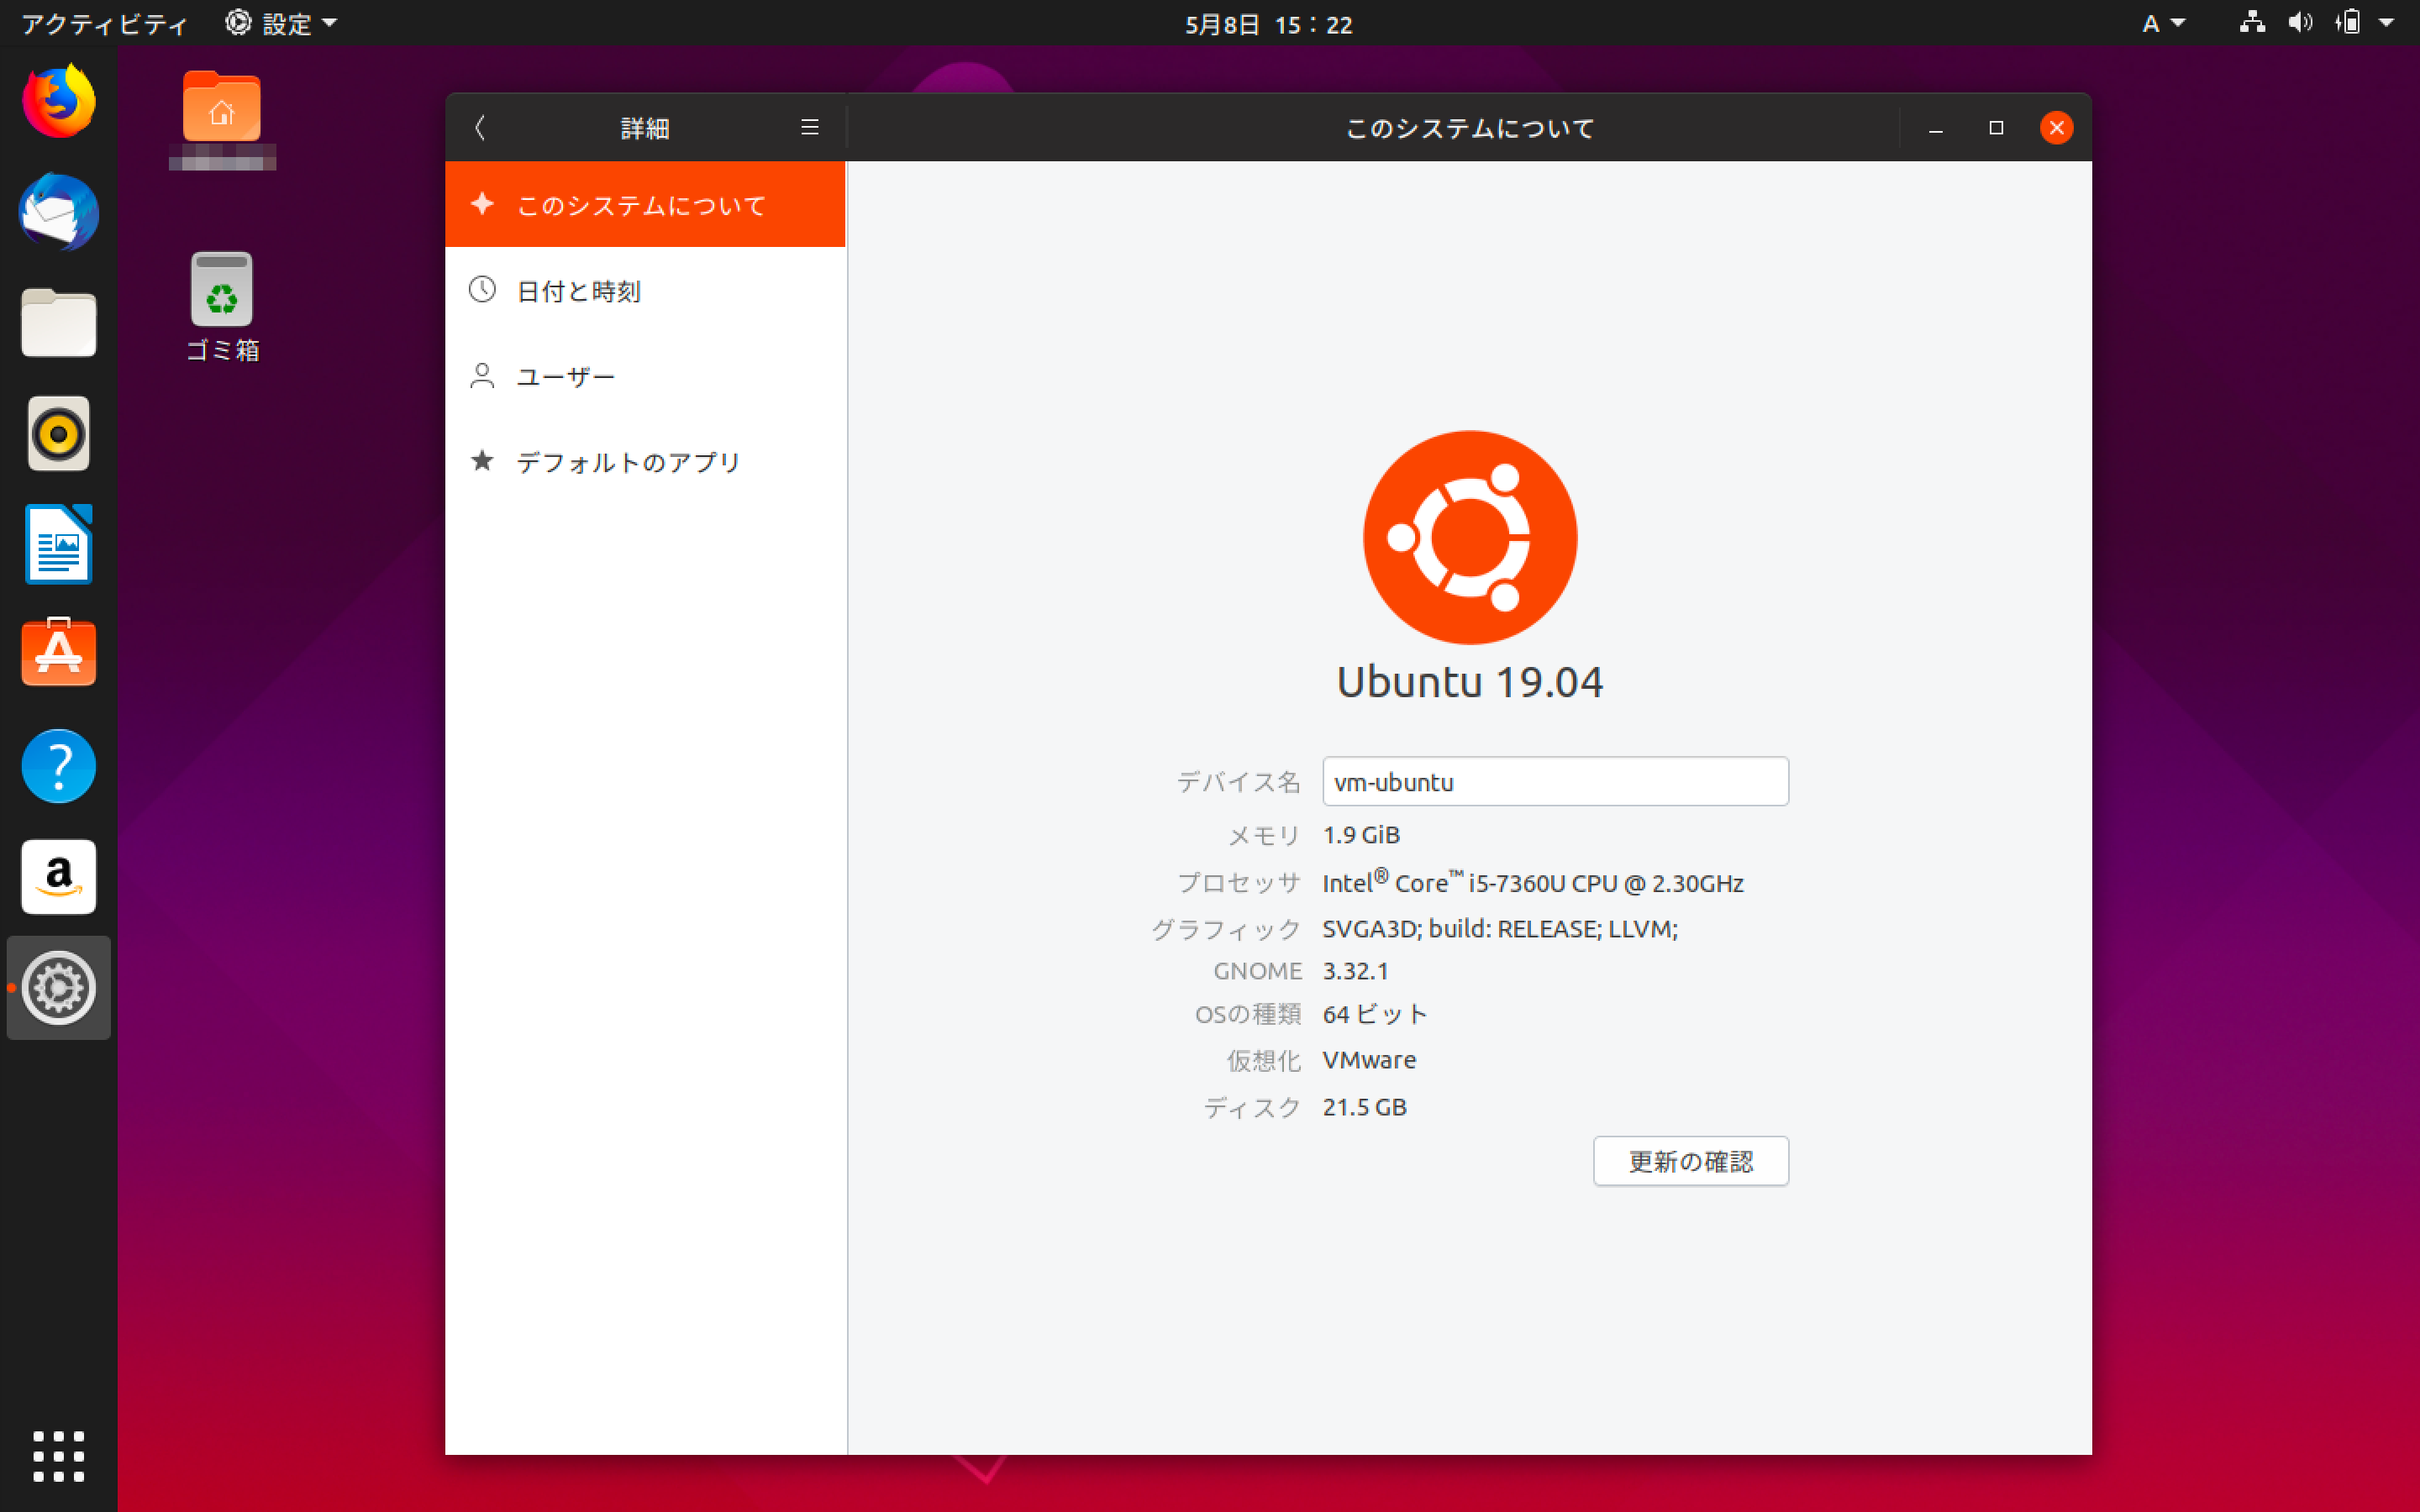Open the Home folder desktop icon
Screen dimensions: 2420x1512
pyautogui.click(x=222, y=107)
